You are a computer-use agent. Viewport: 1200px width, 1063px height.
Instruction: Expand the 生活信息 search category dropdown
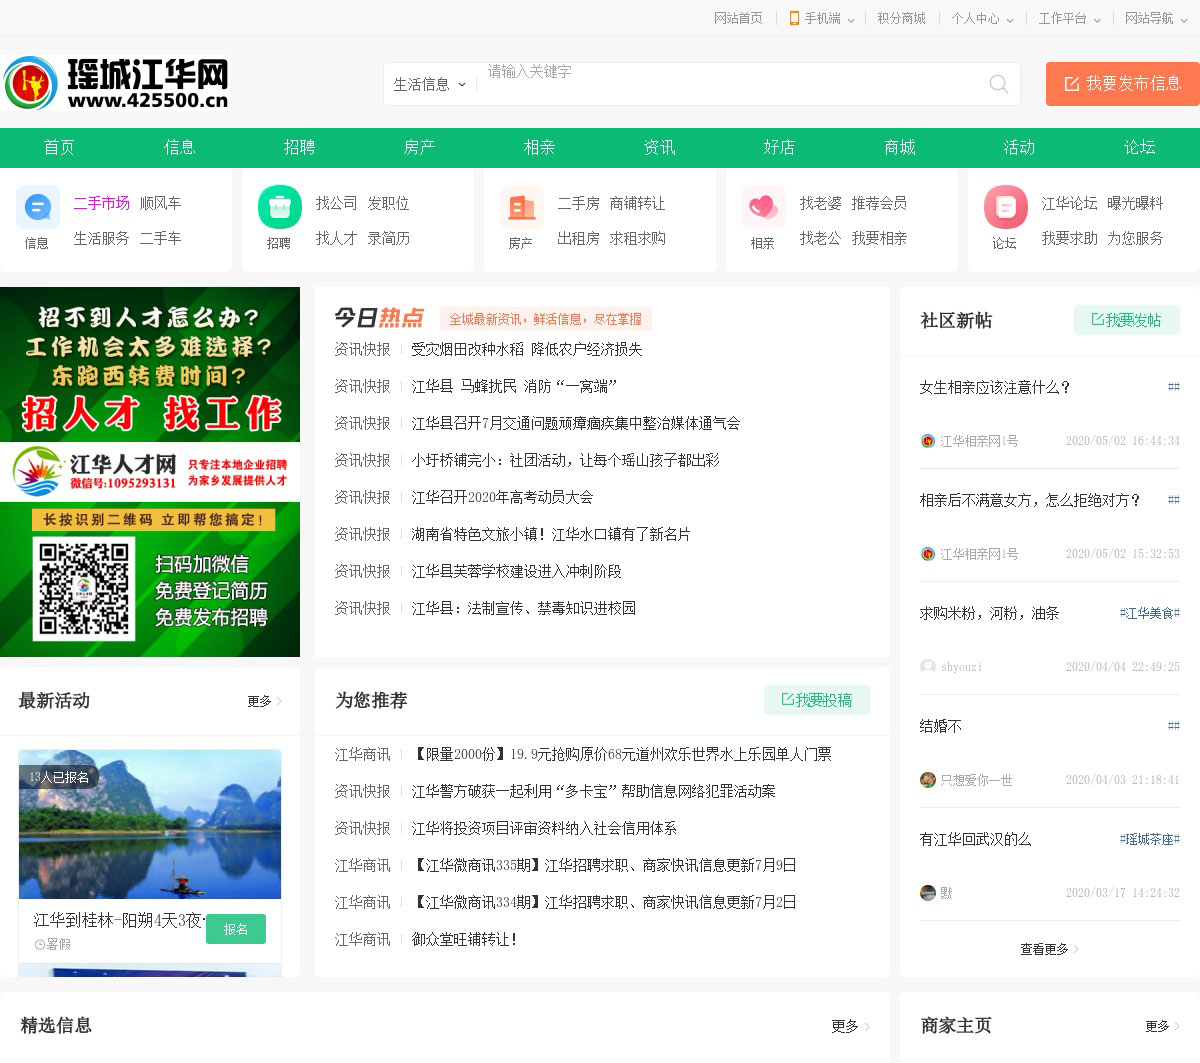tap(429, 85)
